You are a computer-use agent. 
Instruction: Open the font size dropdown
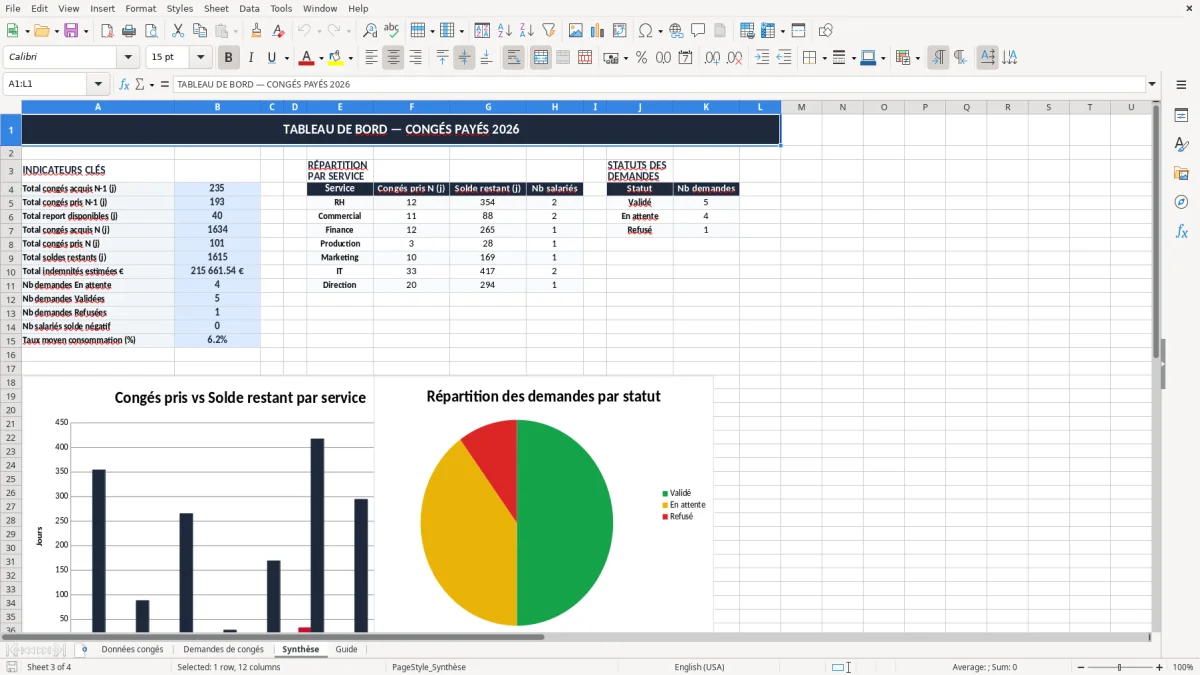(x=201, y=58)
